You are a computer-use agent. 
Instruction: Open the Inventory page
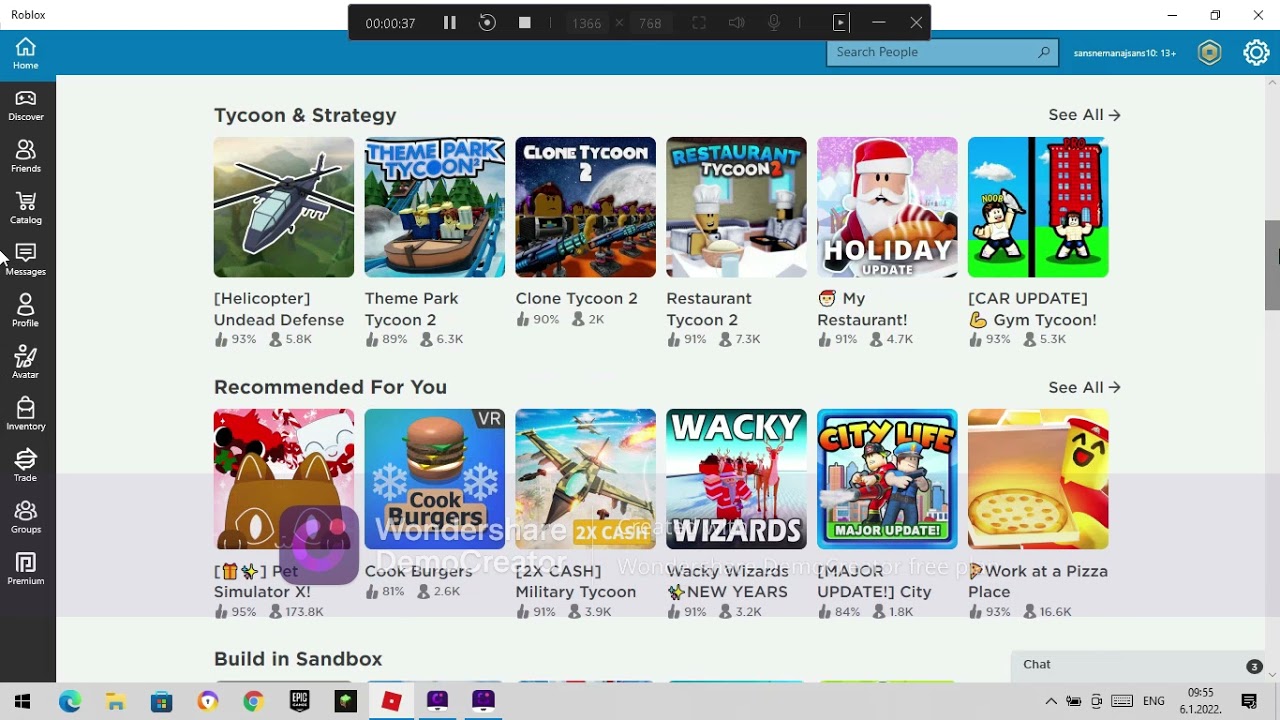(x=26, y=414)
